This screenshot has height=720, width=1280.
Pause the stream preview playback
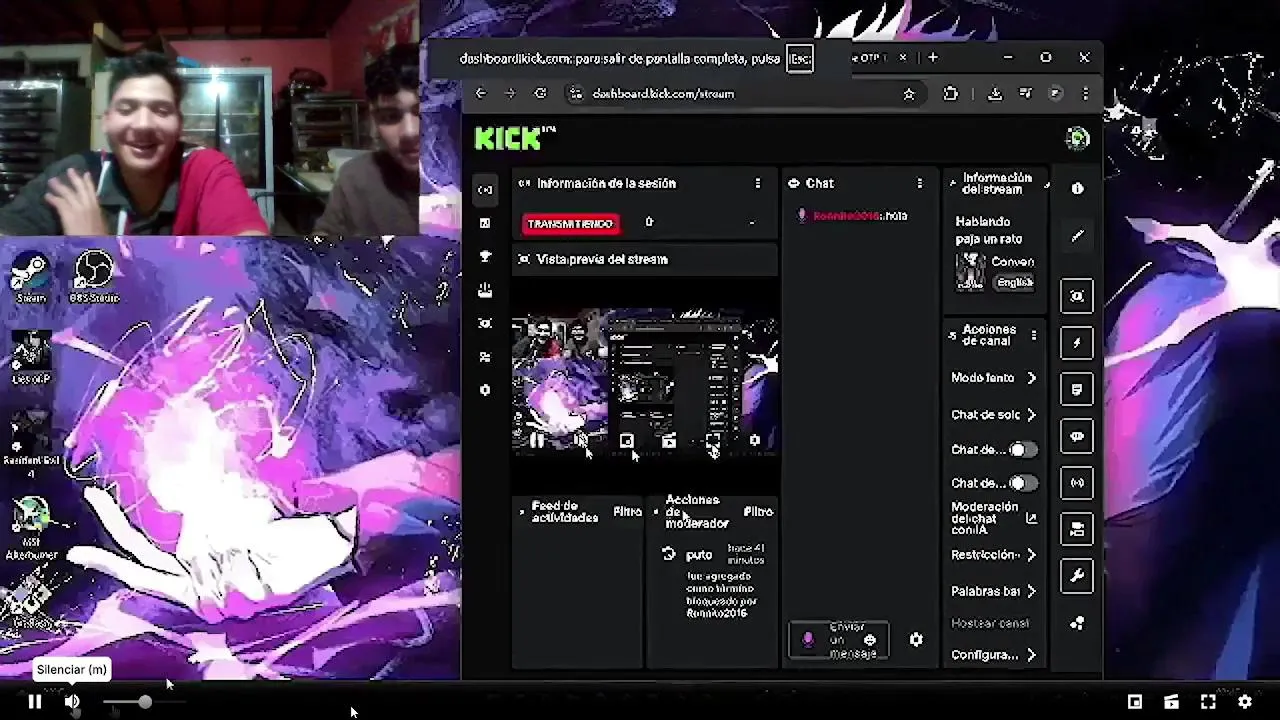coord(537,441)
